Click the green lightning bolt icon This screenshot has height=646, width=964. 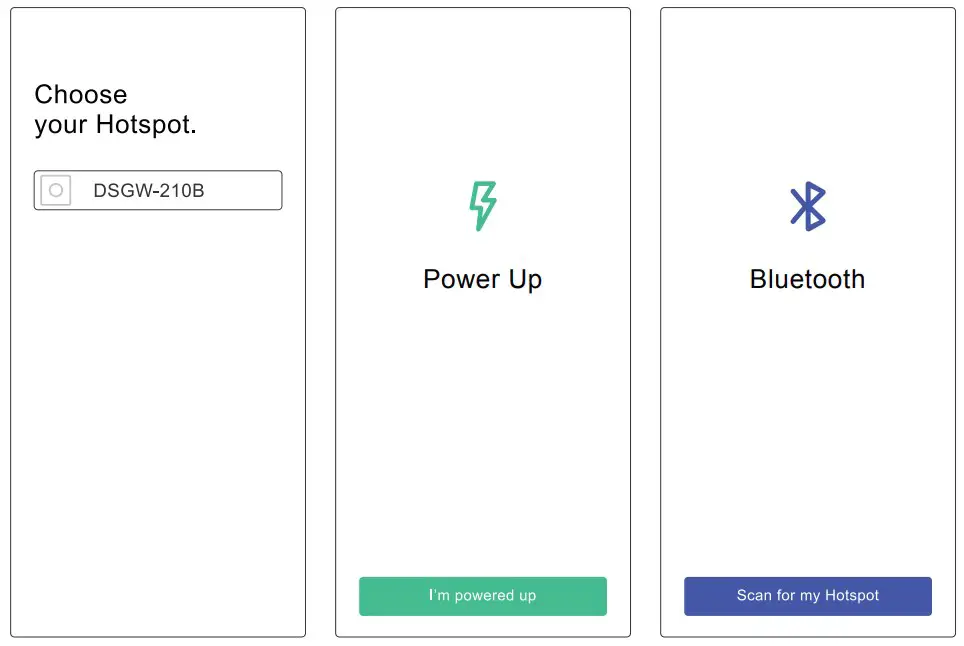point(482,206)
